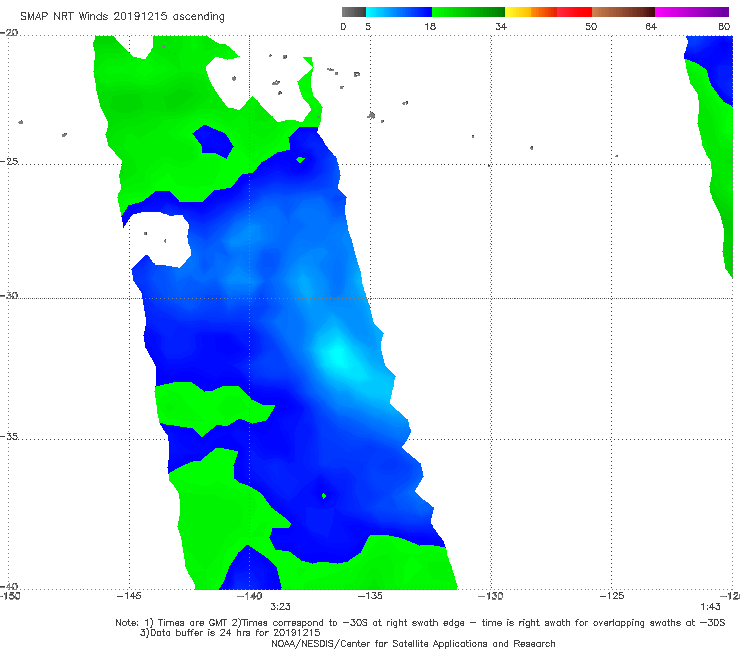Click the longitude label '-135'
740x650 pixels.
tap(370, 596)
